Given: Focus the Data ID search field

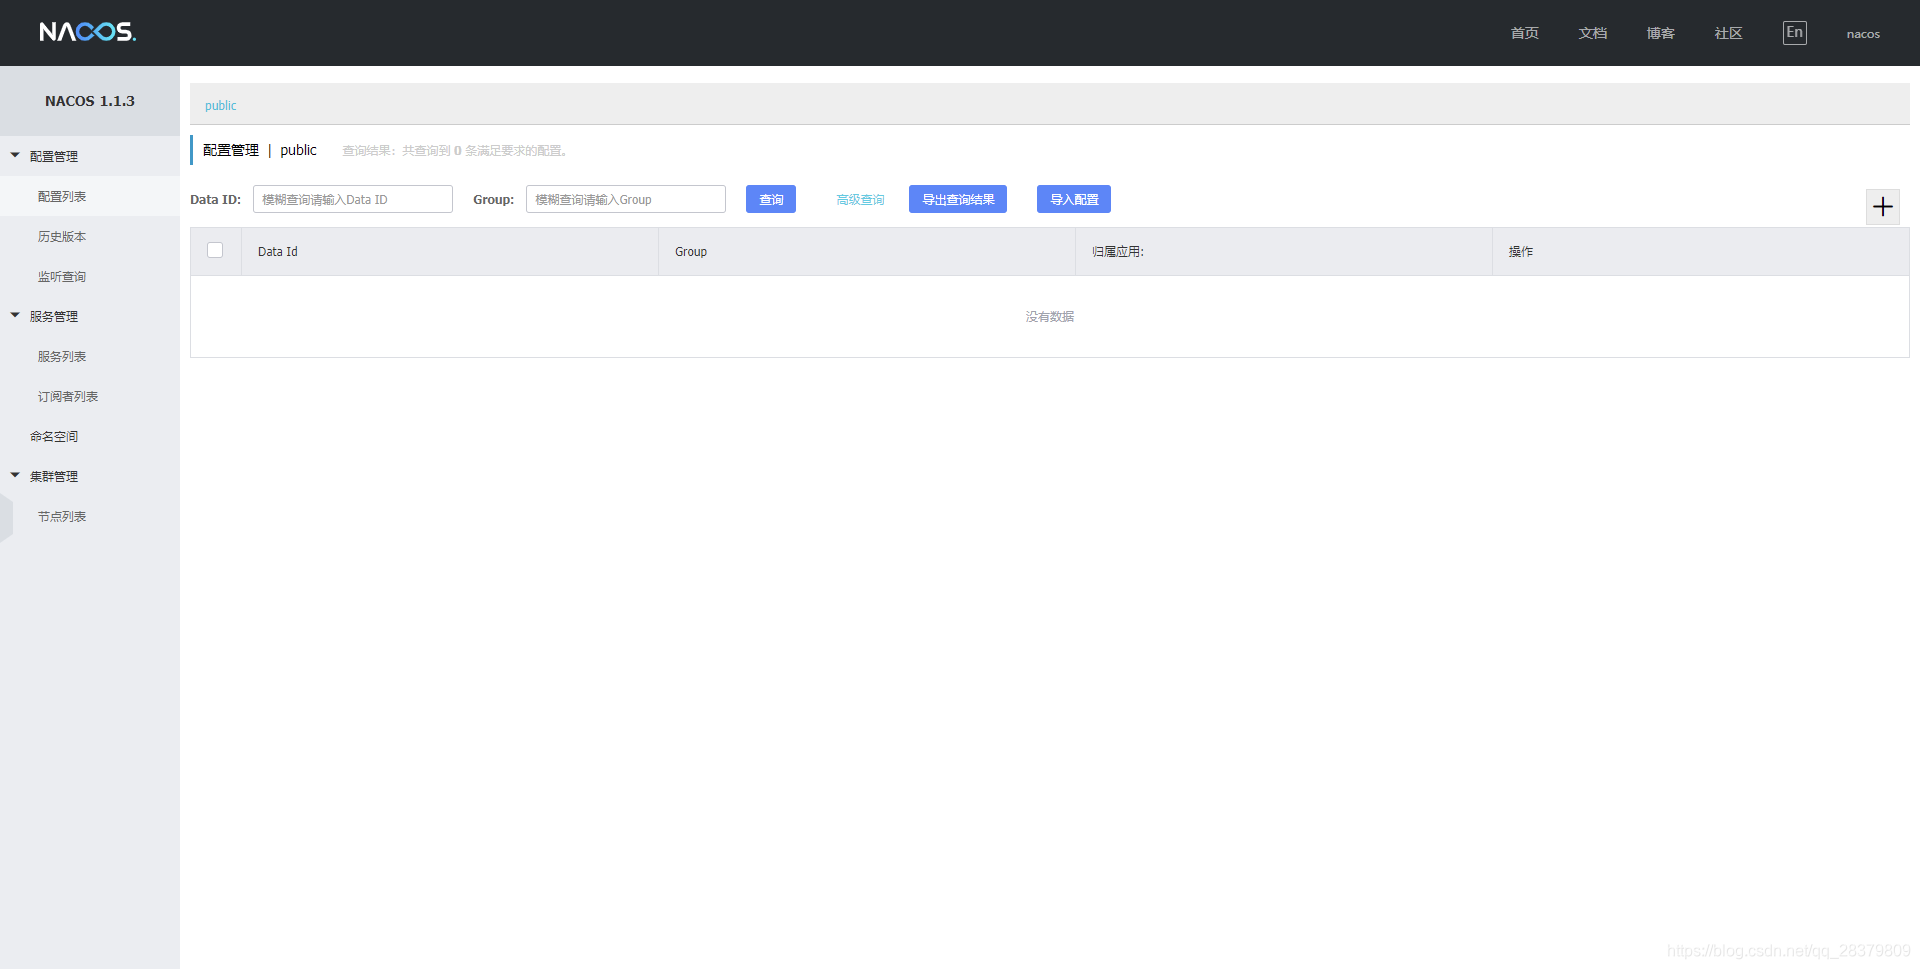Looking at the screenshot, I should click(x=353, y=199).
